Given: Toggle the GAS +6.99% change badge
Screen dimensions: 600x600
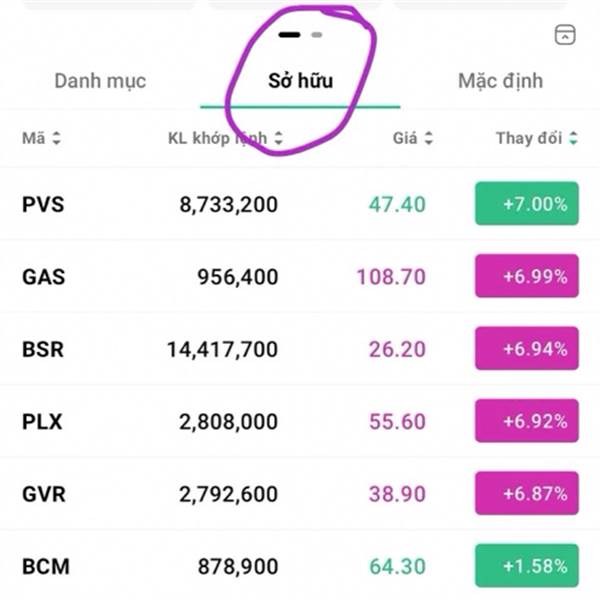Looking at the screenshot, I should (526, 277).
